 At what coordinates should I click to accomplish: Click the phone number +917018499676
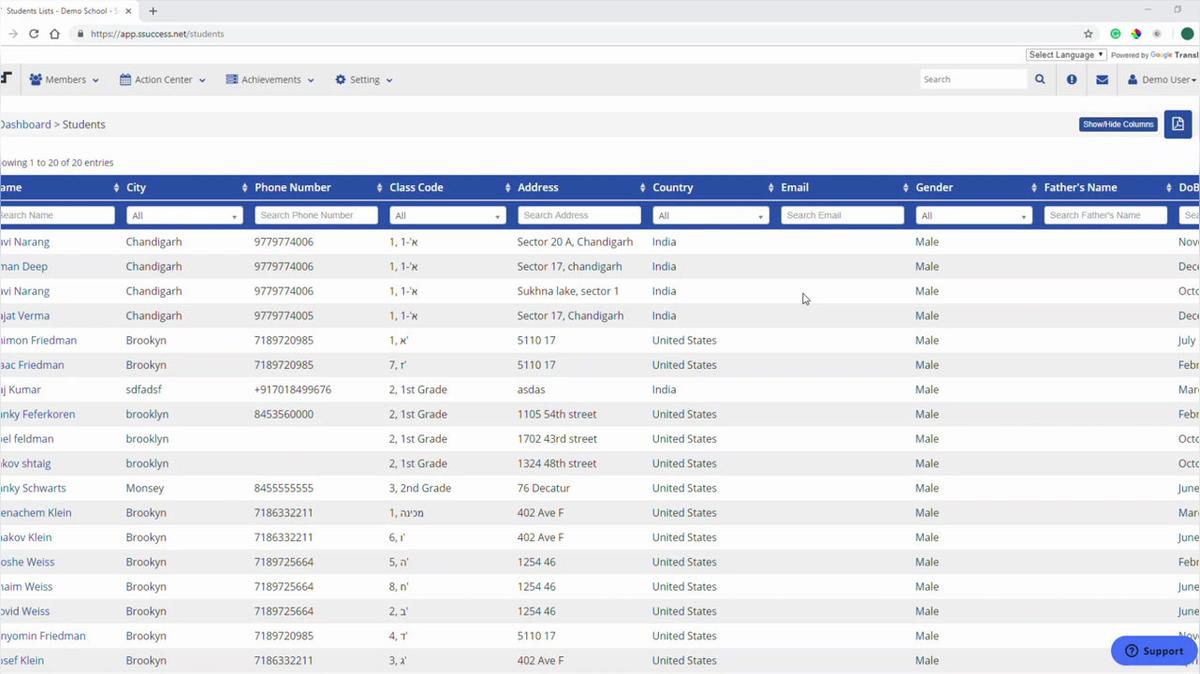293,390
